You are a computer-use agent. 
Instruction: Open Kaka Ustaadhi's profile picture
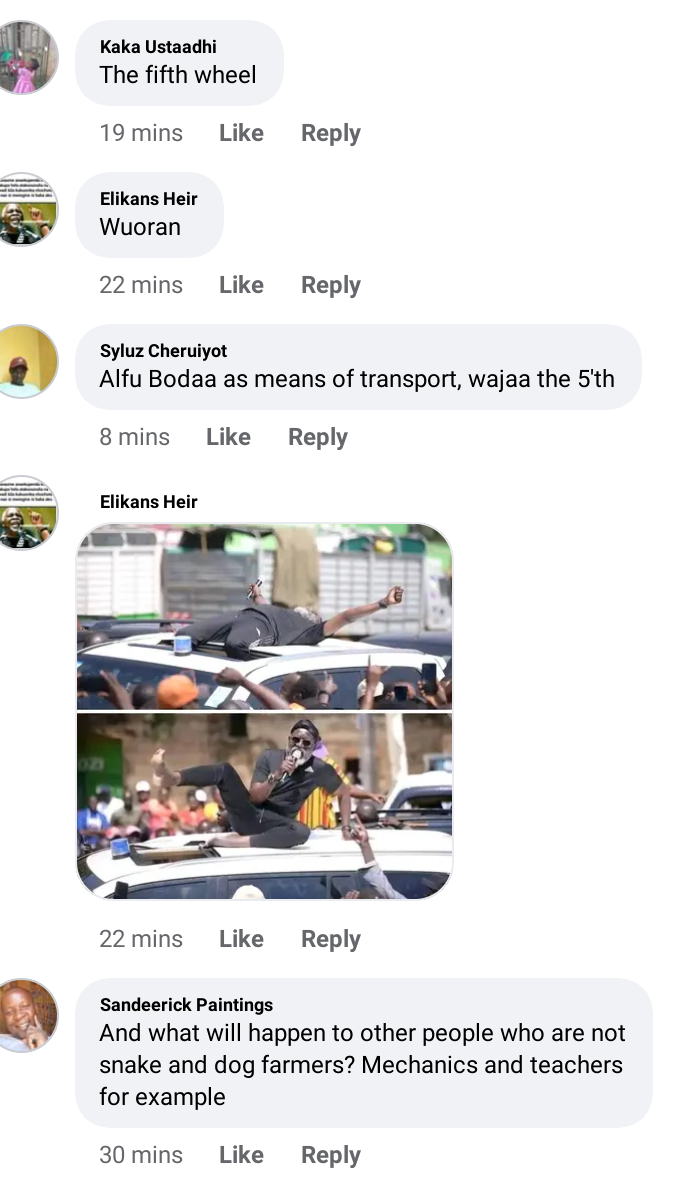(28, 57)
